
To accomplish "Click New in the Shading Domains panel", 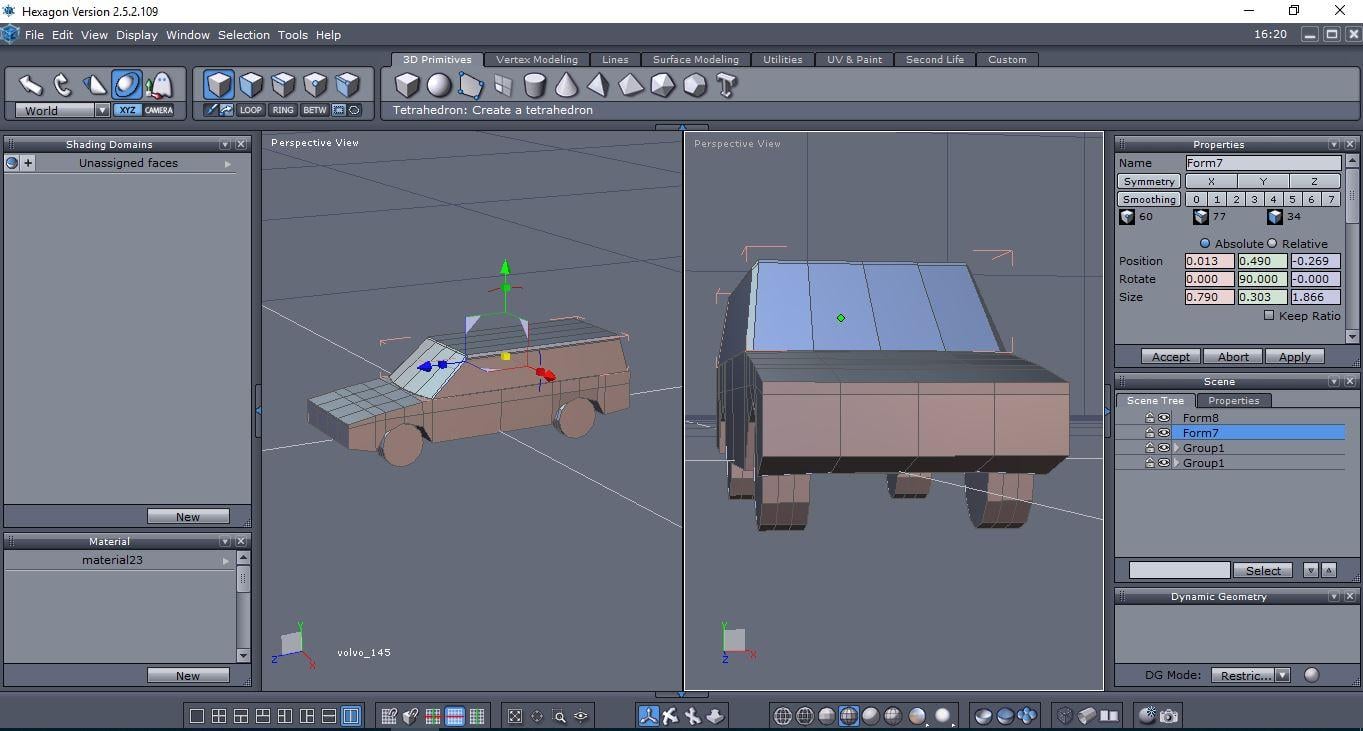I will [188, 517].
